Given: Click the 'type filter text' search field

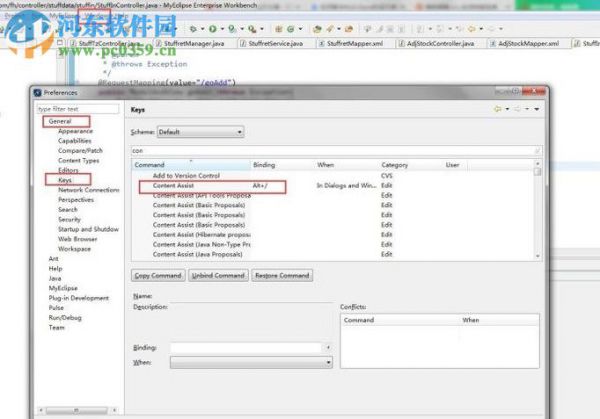Looking at the screenshot, I should 77,109.
